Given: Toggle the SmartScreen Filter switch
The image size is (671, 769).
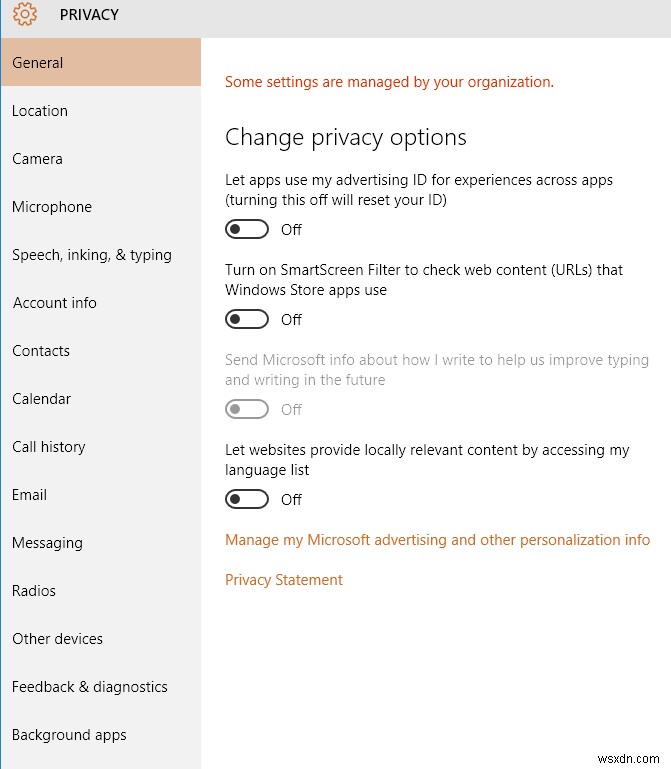Looking at the screenshot, I should [247, 320].
